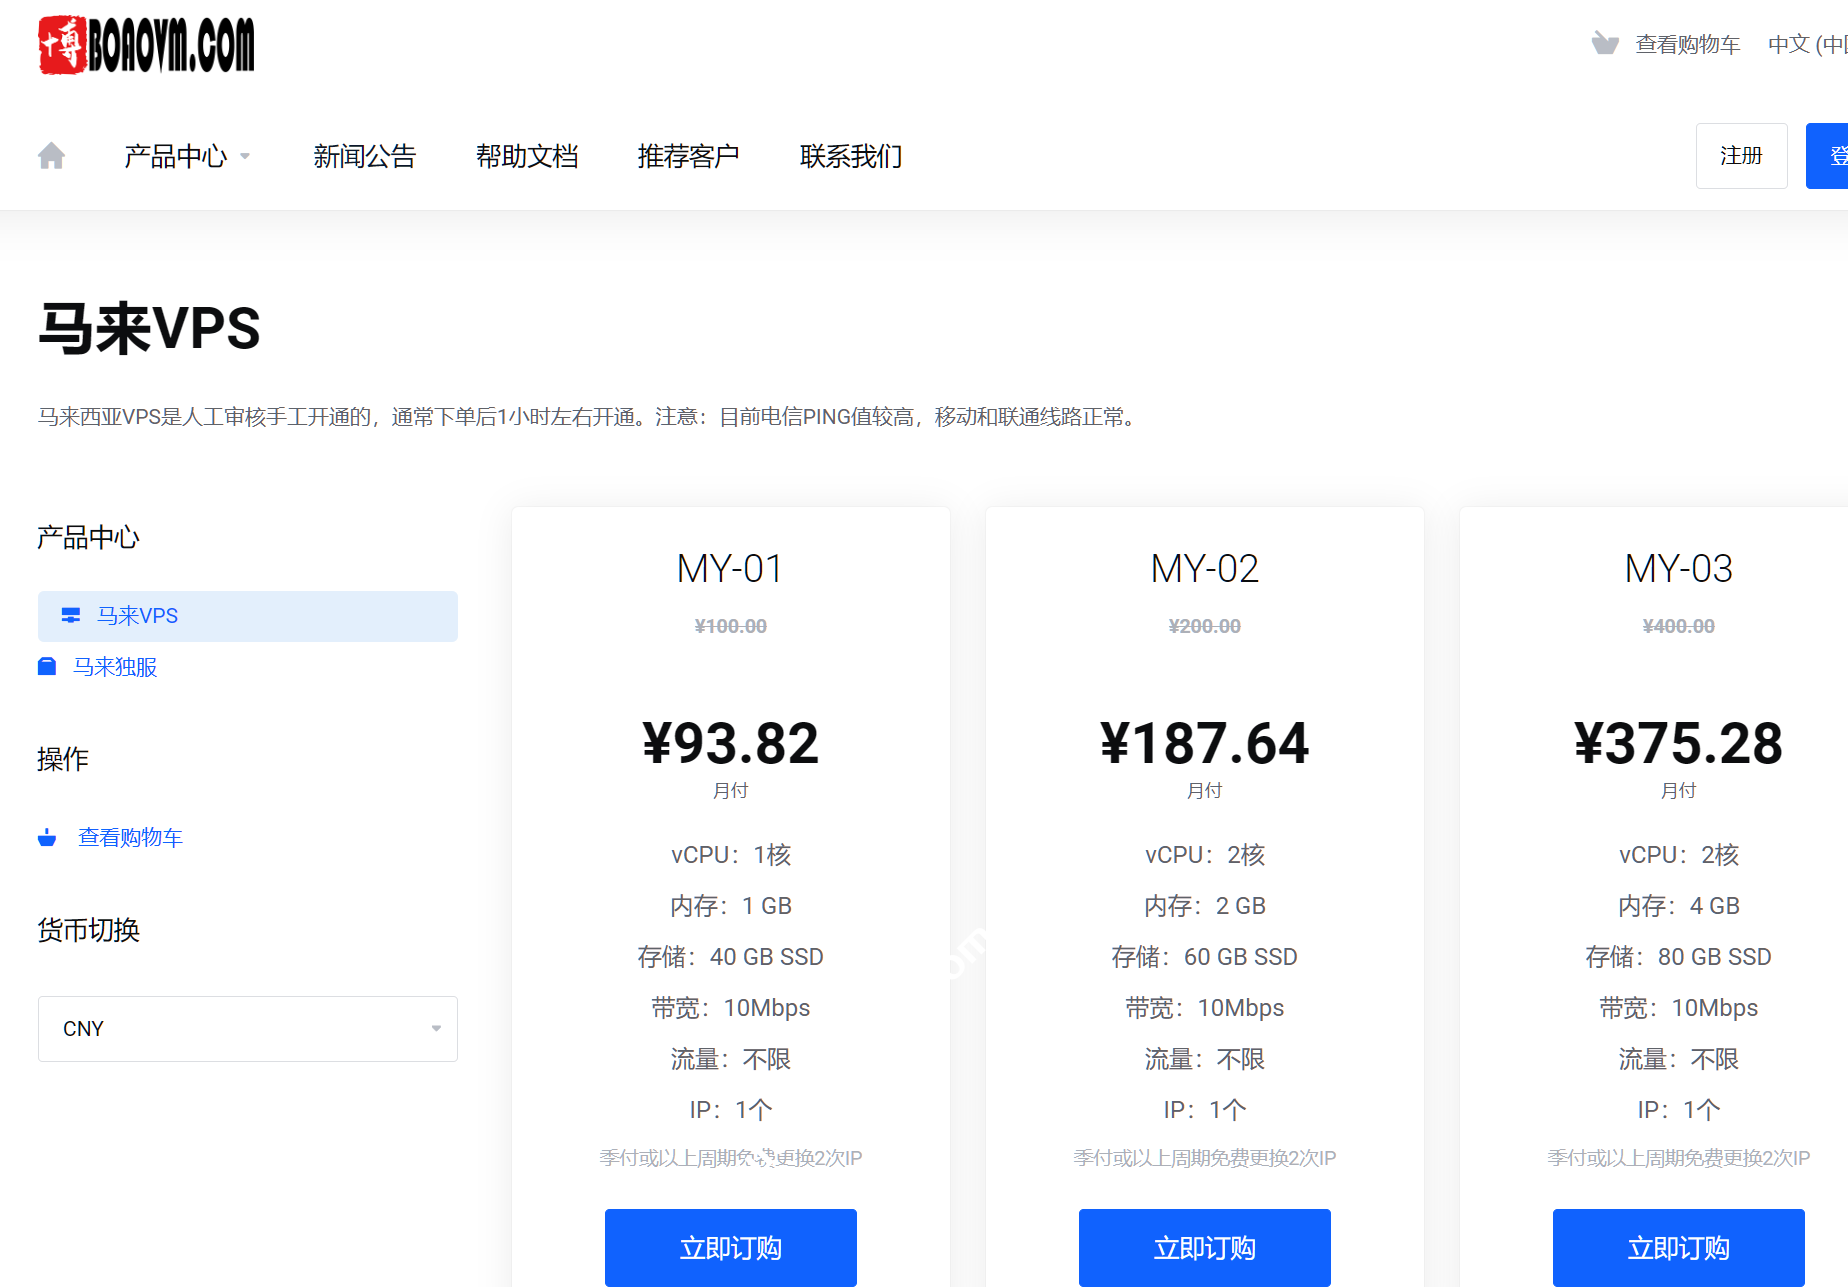Click the server icon next to 马来VPS

[70, 616]
